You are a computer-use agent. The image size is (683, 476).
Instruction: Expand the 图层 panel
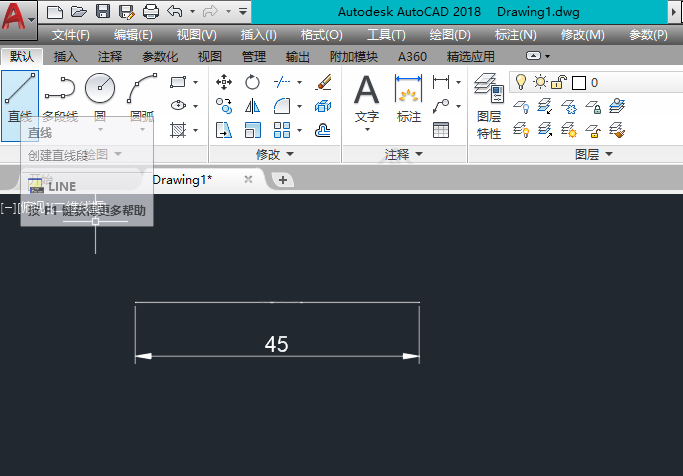click(594, 154)
